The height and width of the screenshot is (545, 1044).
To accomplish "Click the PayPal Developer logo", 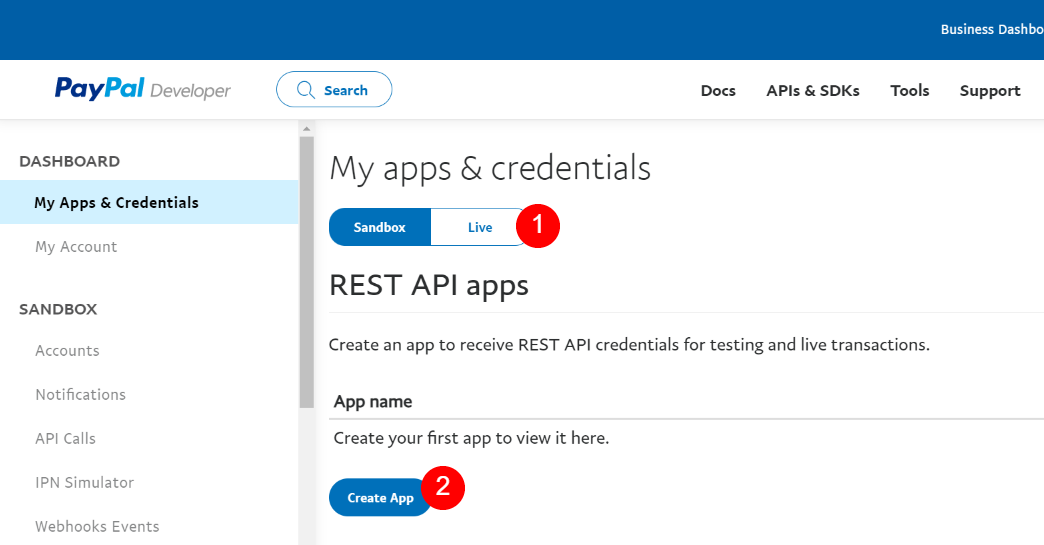I will point(142,89).
